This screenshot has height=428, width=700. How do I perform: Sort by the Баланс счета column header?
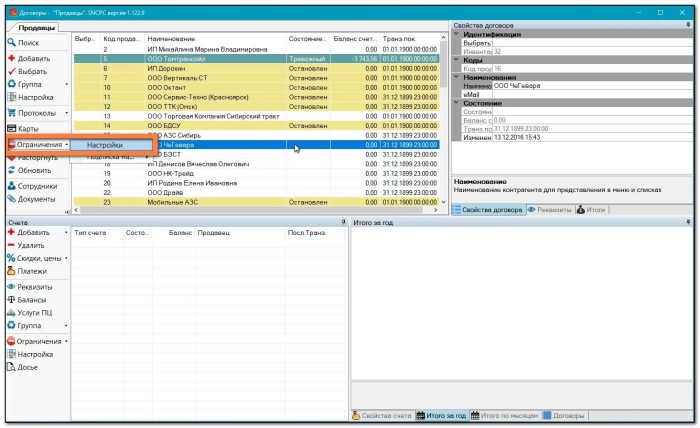355,39
